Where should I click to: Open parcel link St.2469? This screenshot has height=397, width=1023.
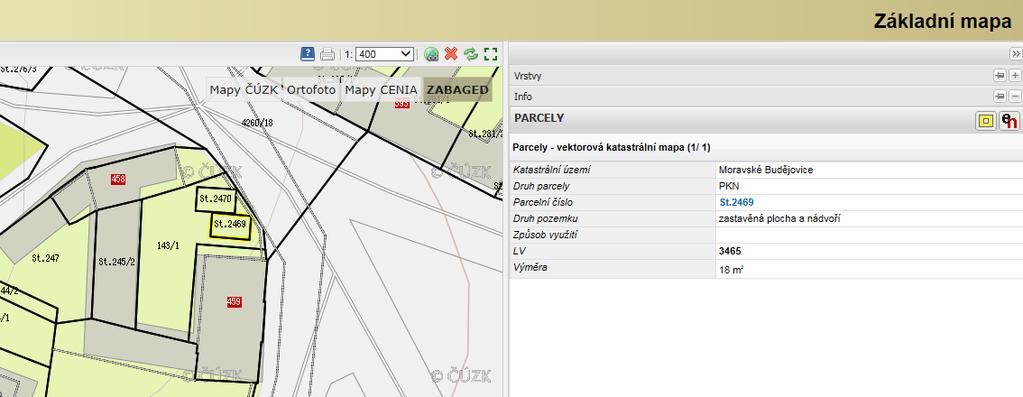(x=736, y=203)
